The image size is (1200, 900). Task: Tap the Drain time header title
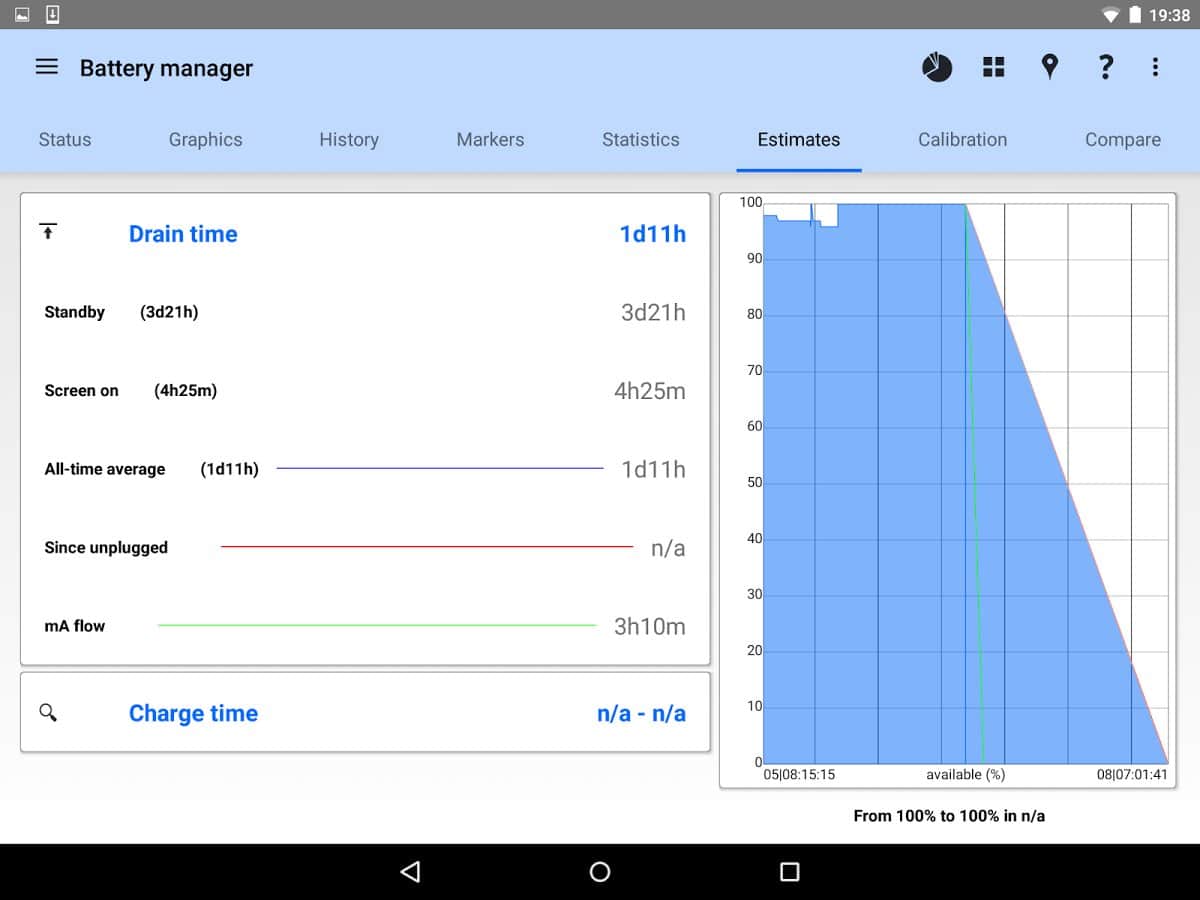coord(183,234)
